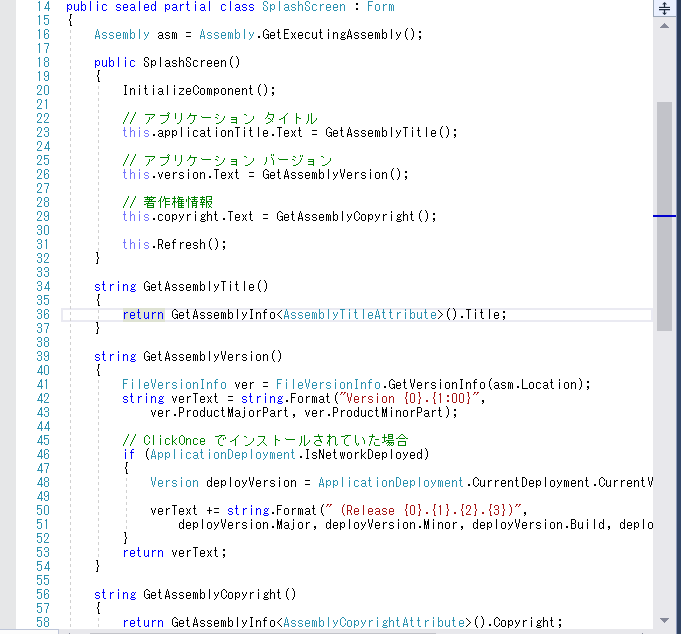Click 'deployVersion.Build' on line 51

pyautogui.click(x=539, y=525)
